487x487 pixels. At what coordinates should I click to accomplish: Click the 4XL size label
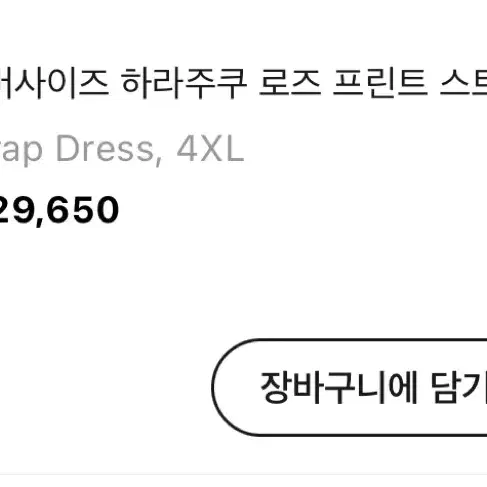pos(210,149)
